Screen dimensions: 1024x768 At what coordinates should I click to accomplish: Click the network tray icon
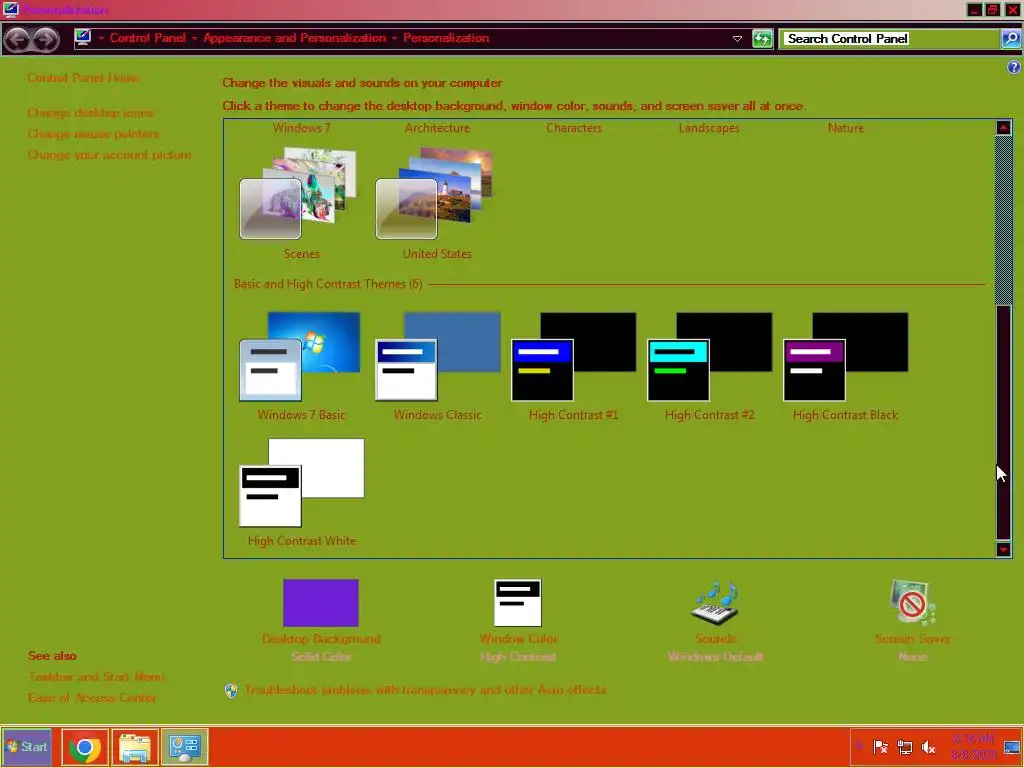tap(904, 747)
